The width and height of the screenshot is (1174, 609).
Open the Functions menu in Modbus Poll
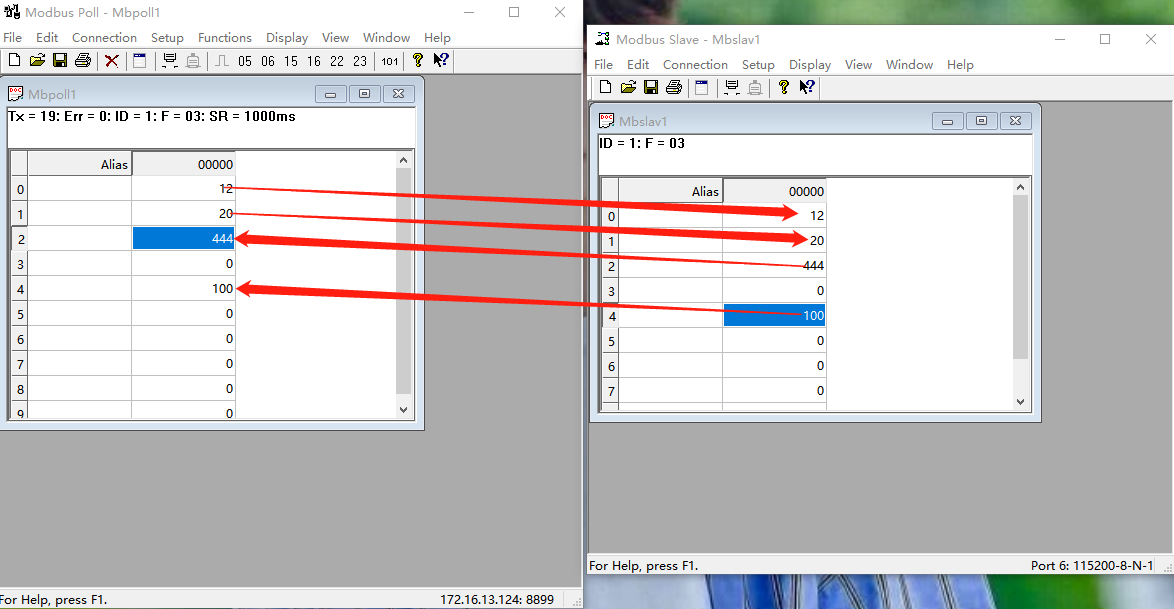point(225,38)
